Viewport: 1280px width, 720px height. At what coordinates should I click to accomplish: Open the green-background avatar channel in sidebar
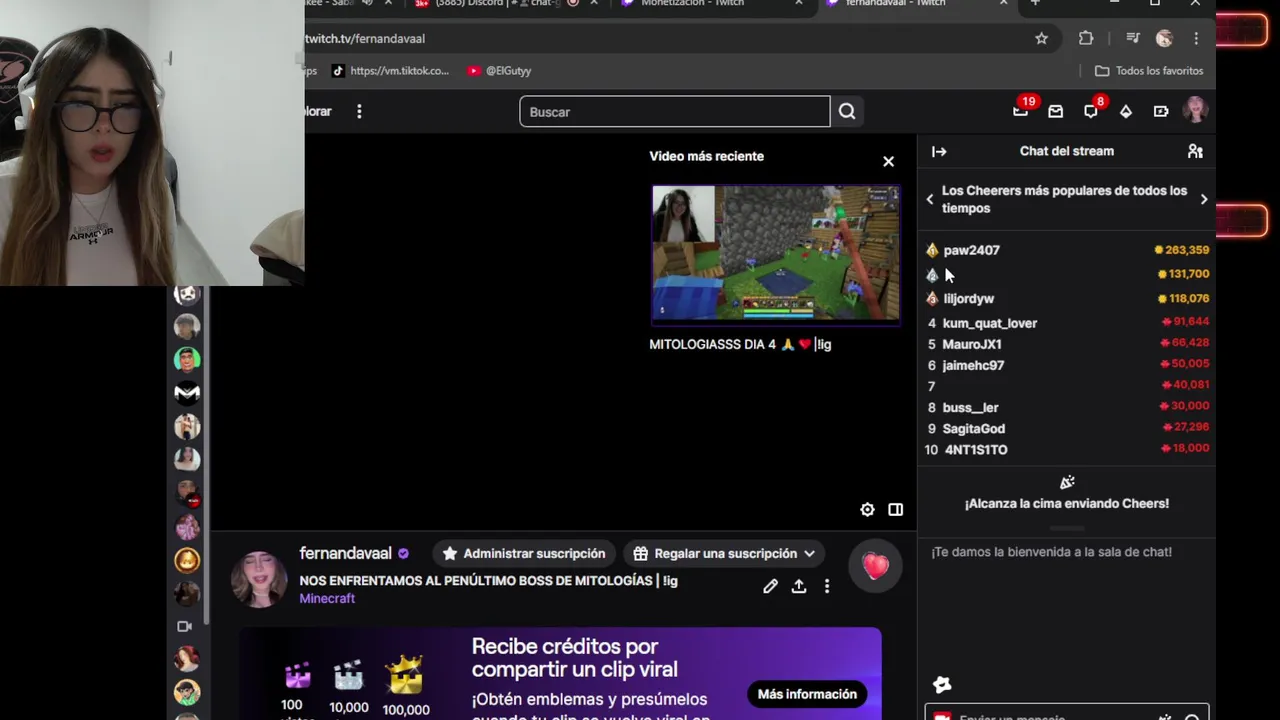click(187, 359)
